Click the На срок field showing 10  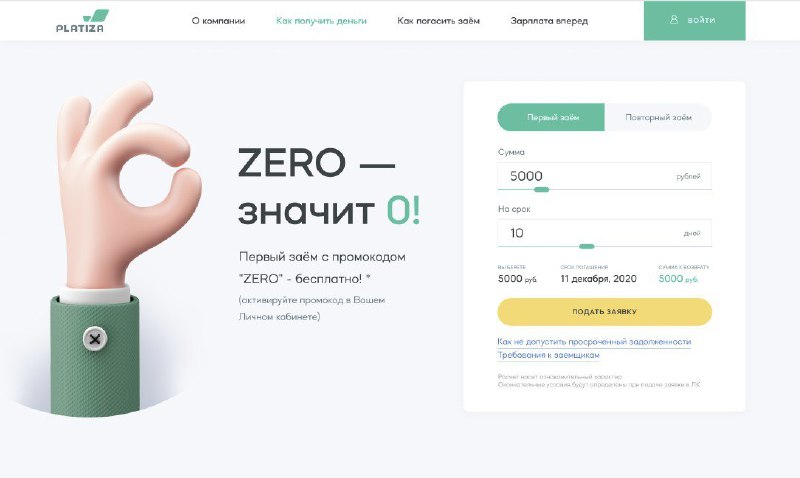604,233
